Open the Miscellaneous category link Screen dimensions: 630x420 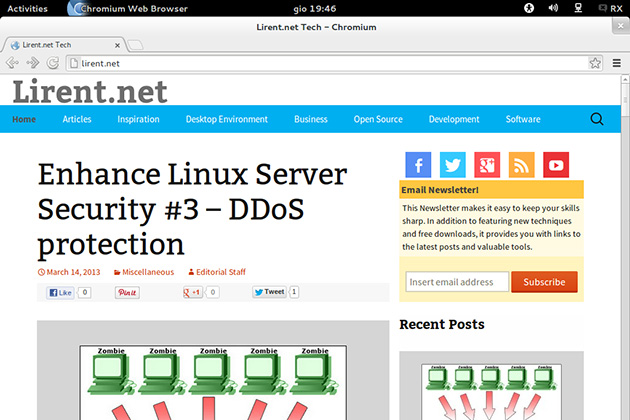click(144, 272)
